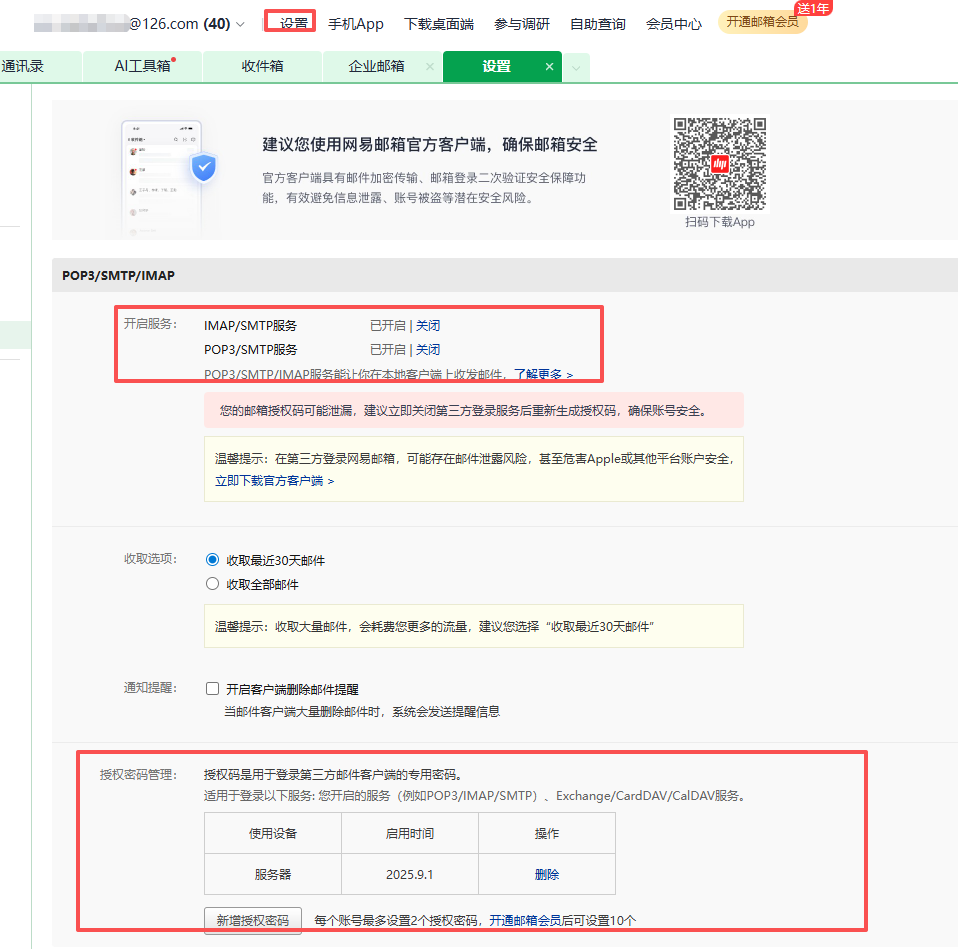
Task: Click the POP3/SMTP/IMAP section header
Action: click(x=505, y=276)
